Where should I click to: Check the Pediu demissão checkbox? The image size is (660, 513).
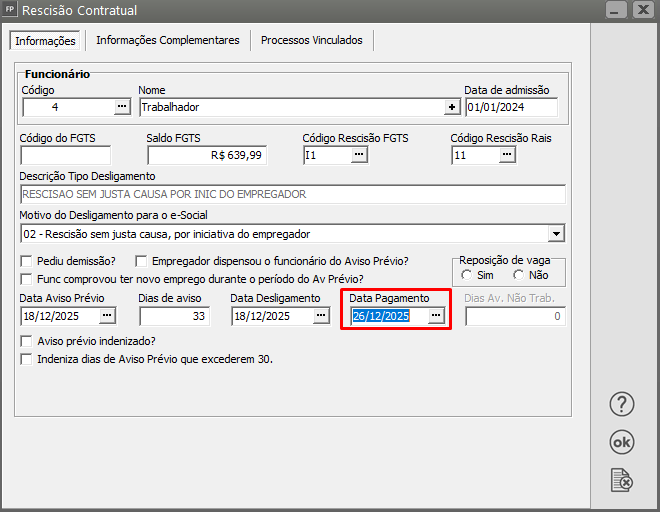[26, 261]
